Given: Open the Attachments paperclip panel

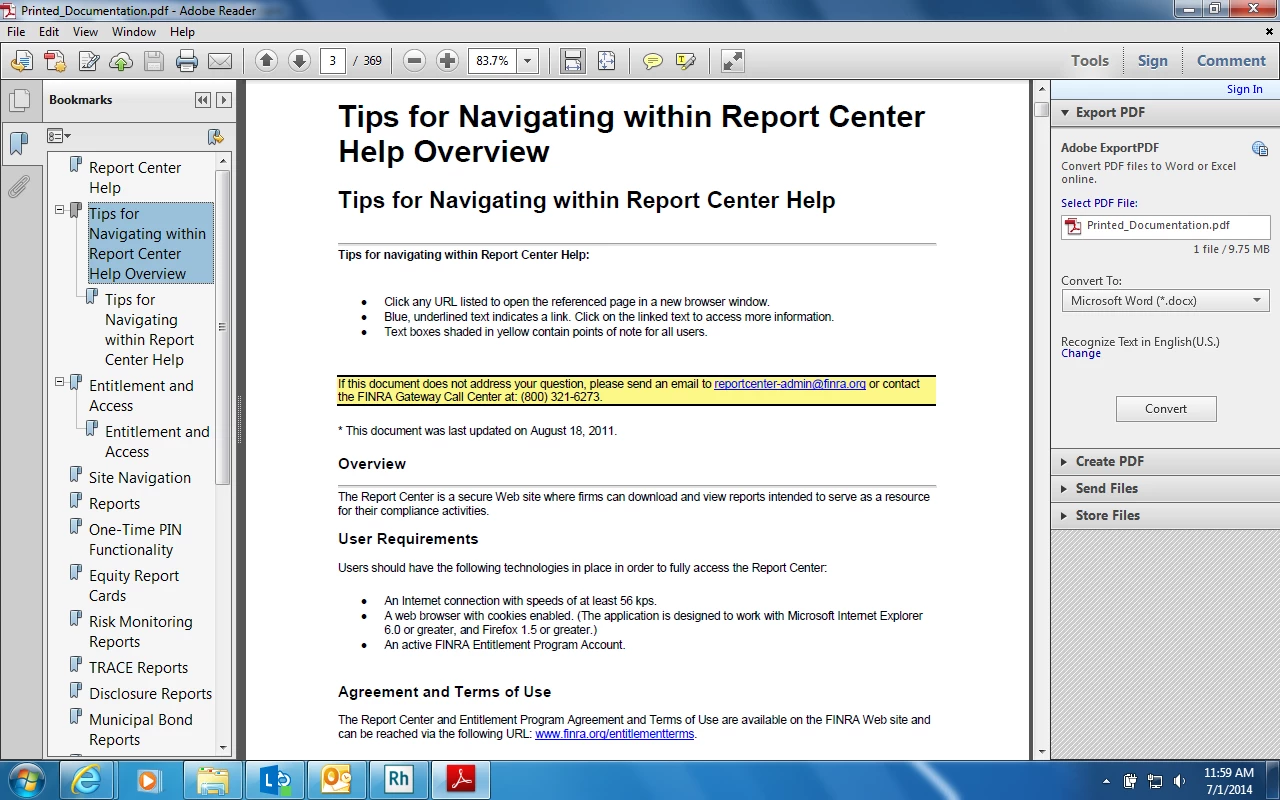Looking at the screenshot, I should coord(19,187).
